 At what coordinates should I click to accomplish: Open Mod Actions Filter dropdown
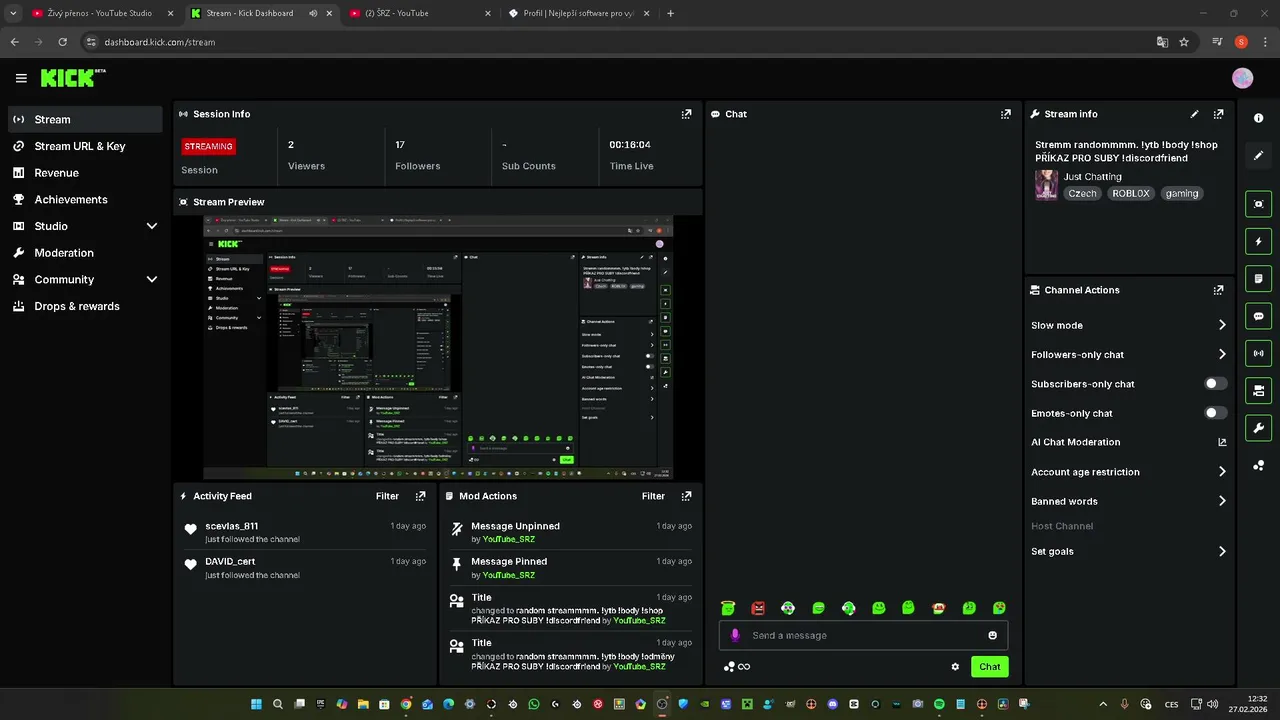tap(653, 496)
